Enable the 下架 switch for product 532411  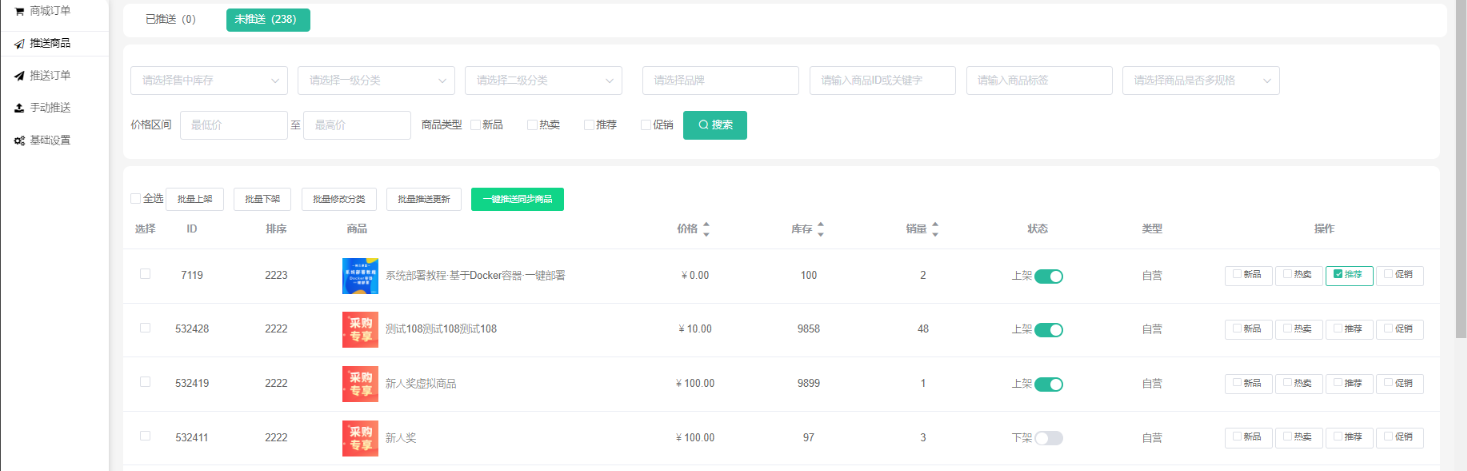coord(1048,438)
